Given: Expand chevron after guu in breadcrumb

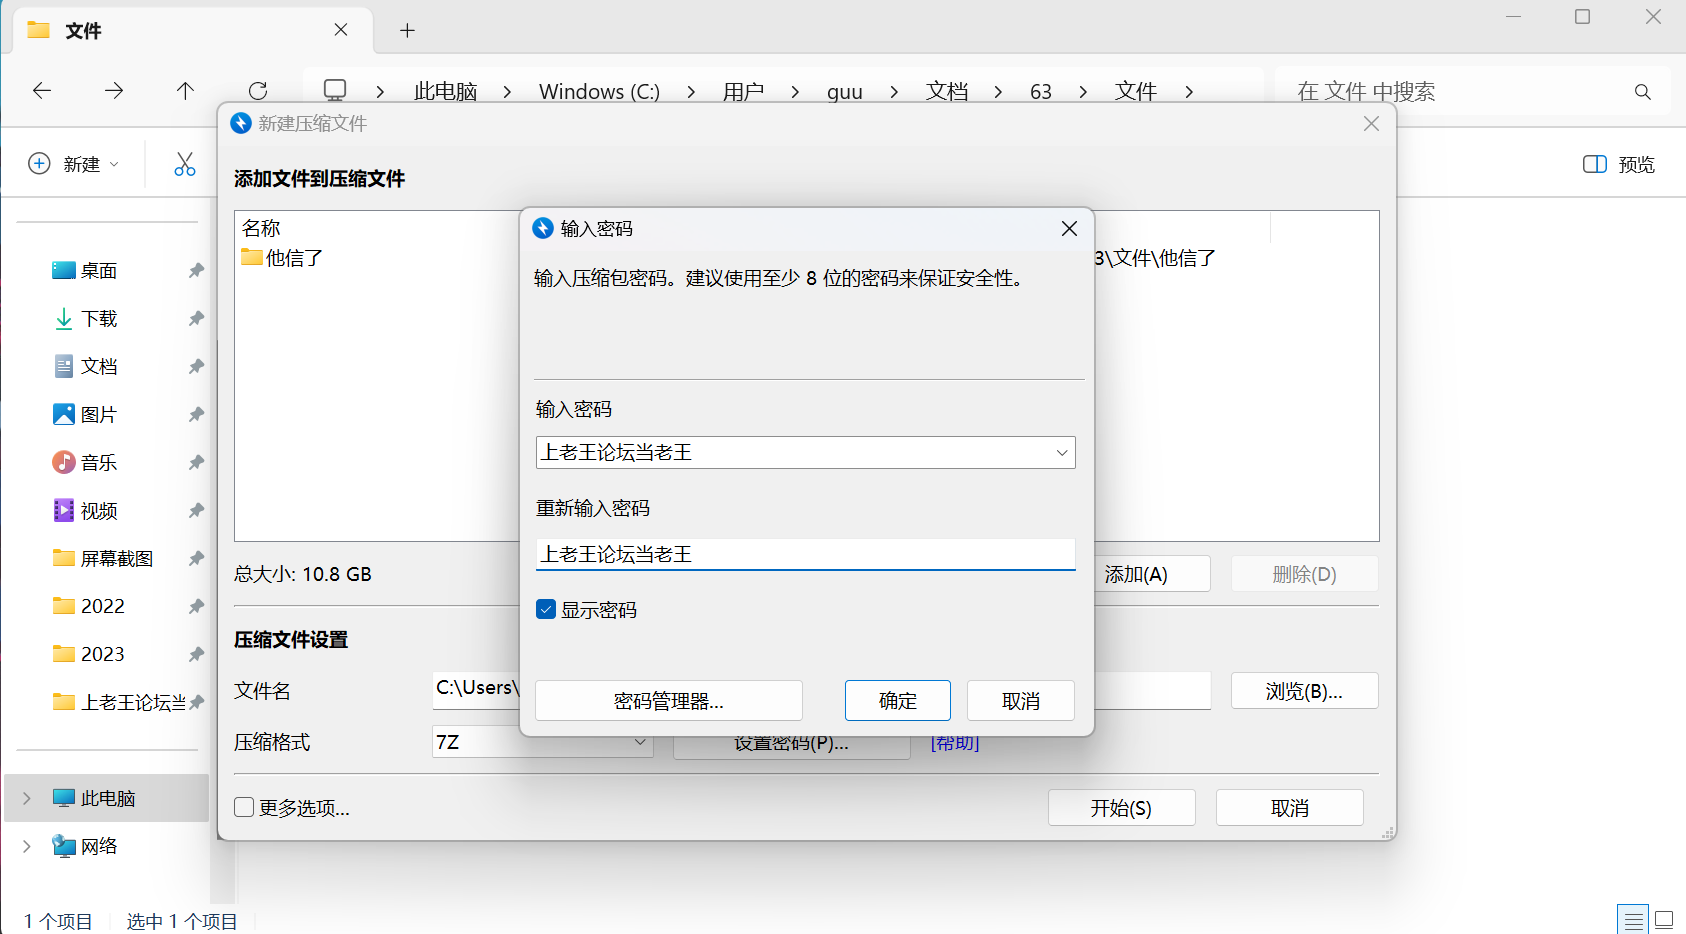Looking at the screenshot, I should 894,92.
